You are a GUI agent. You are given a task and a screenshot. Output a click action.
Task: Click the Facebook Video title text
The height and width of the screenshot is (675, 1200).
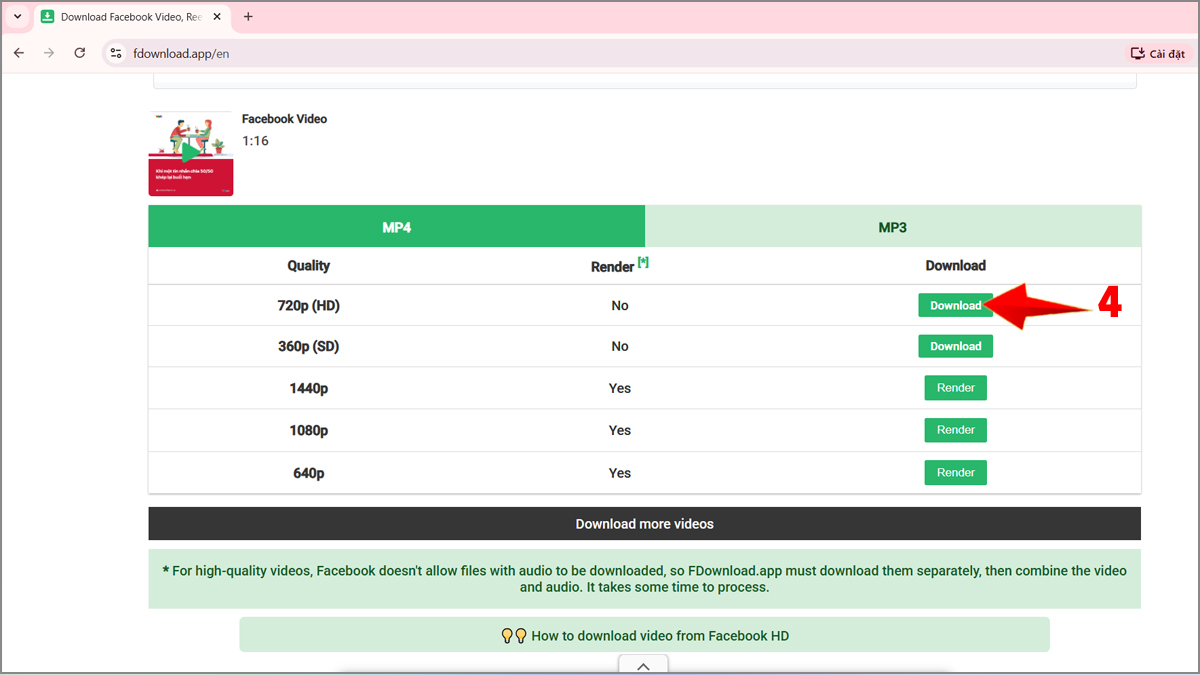coord(285,119)
